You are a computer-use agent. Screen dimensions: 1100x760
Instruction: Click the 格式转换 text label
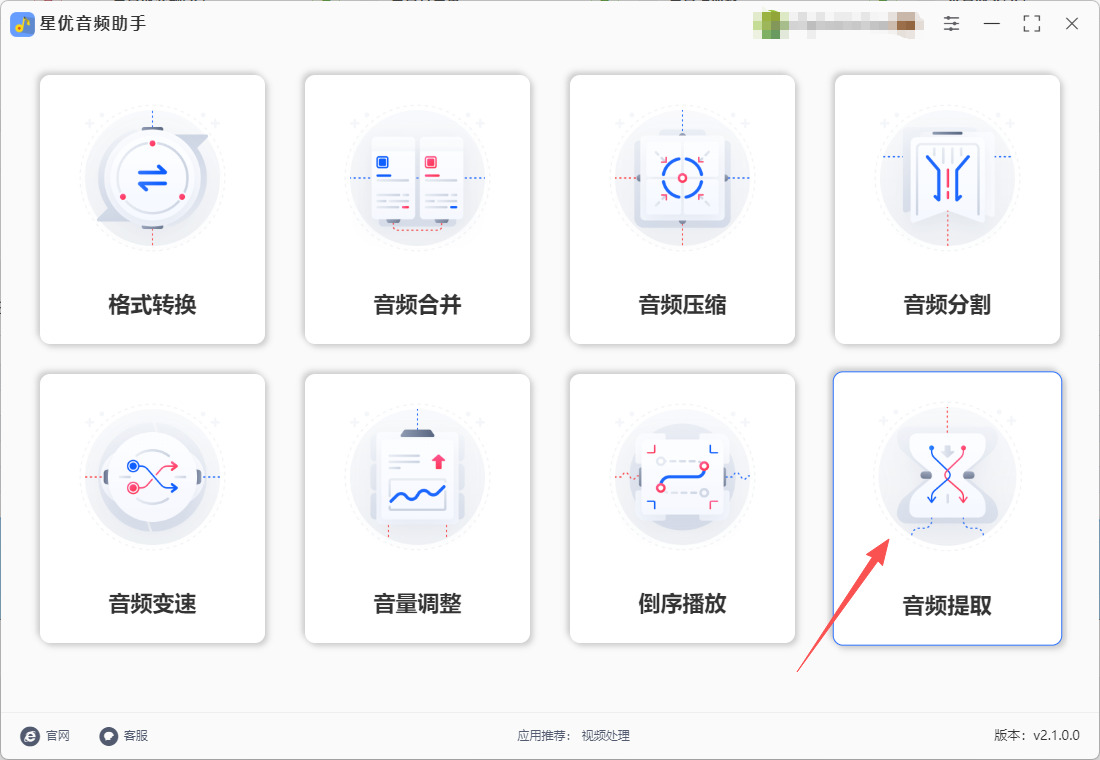152,305
